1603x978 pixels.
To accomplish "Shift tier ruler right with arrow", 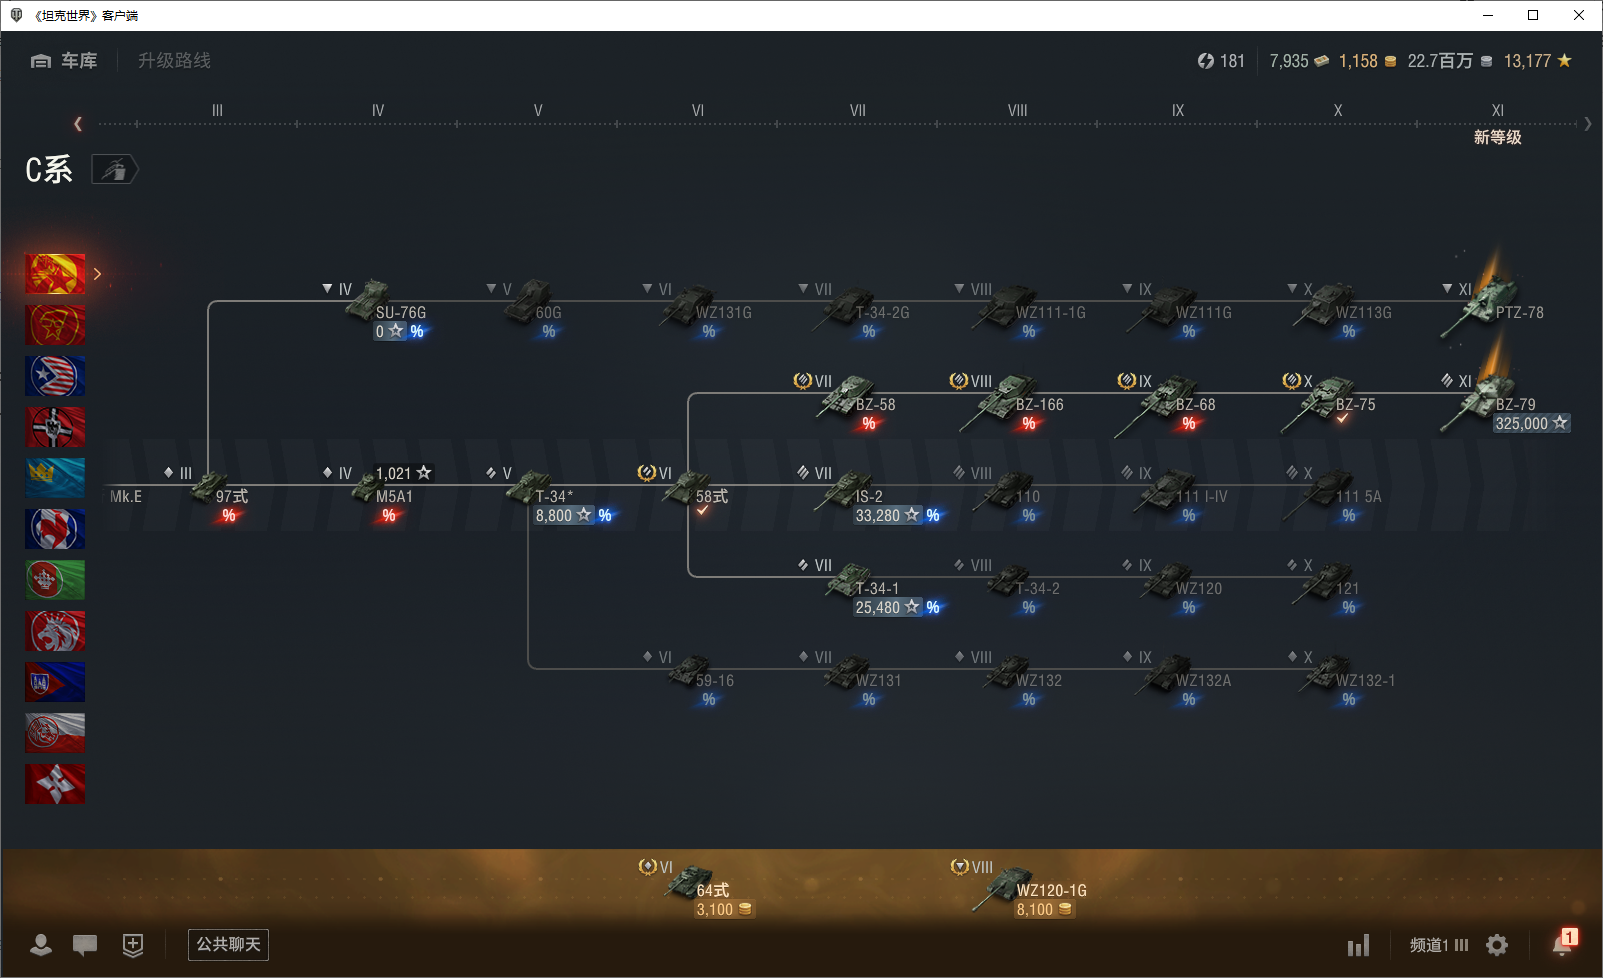I will [x=1588, y=124].
